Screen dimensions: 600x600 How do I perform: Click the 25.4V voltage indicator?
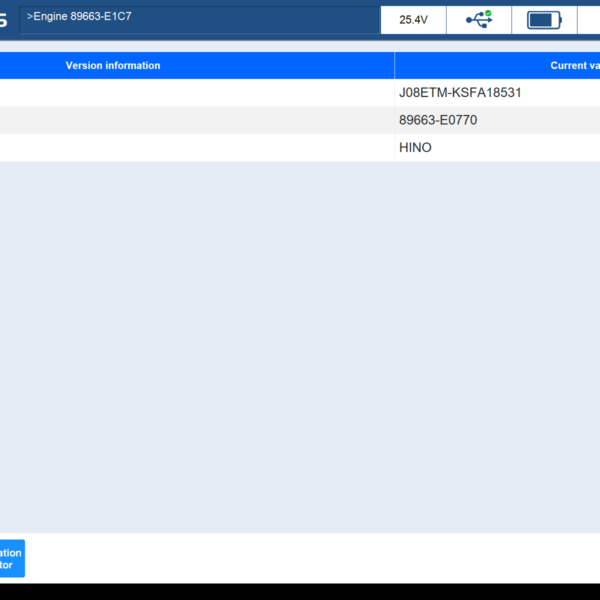point(413,20)
